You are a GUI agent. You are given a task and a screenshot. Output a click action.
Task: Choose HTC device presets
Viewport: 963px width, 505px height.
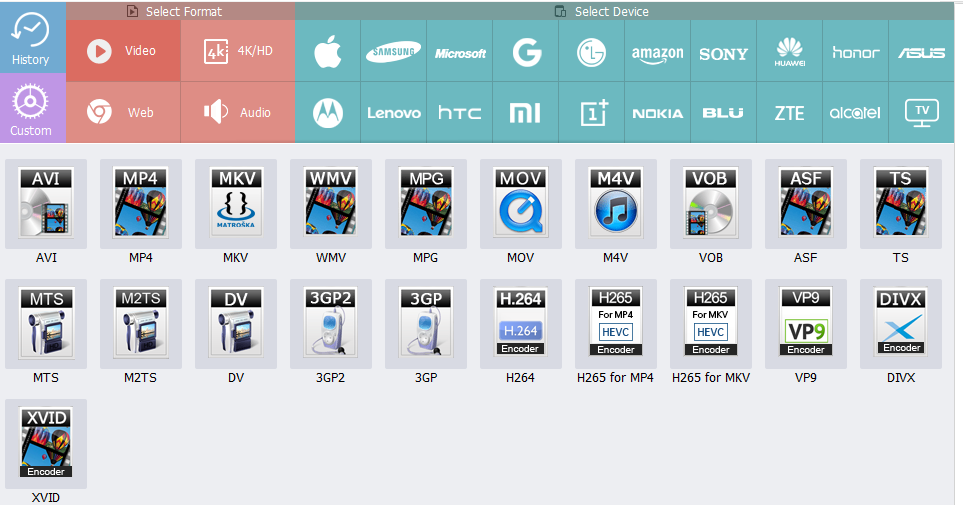click(459, 112)
